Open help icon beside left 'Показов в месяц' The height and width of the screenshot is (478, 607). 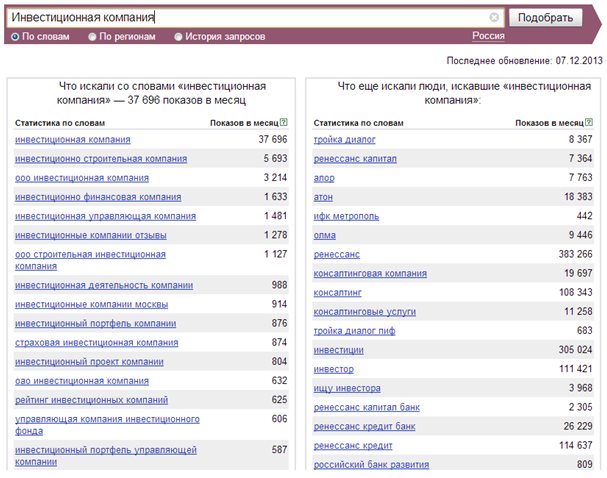coord(284,122)
